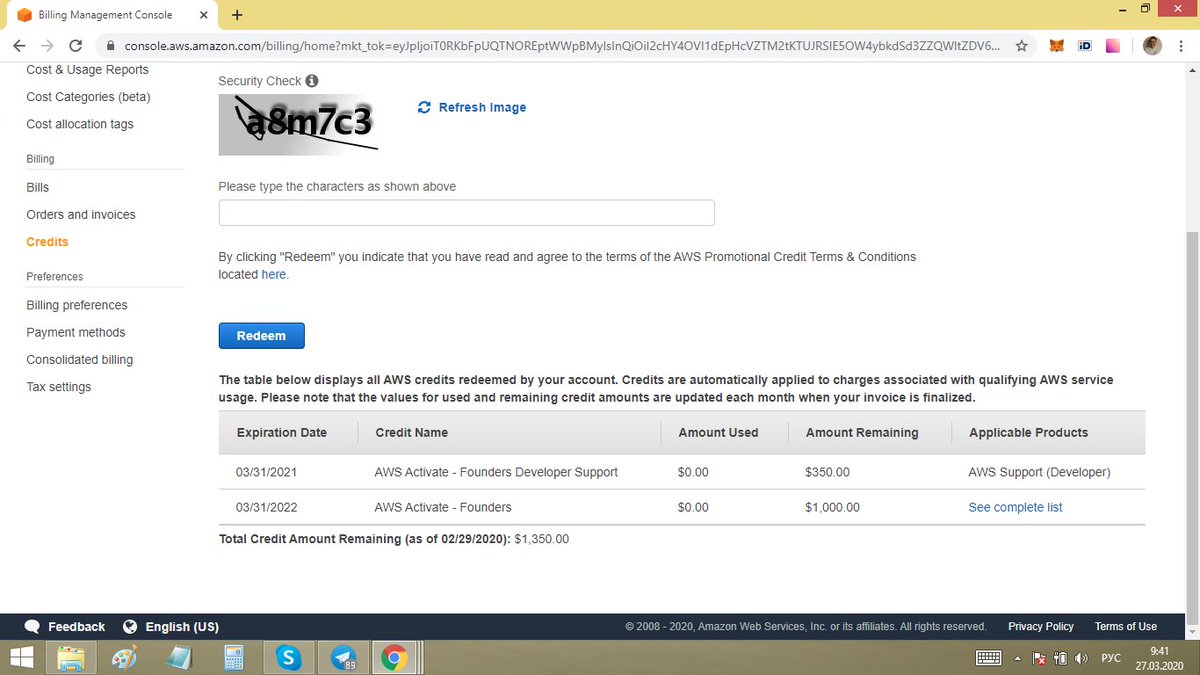This screenshot has width=1200, height=675.
Task: Click the 03/31/2022 expiration date cell
Action: (x=266, y=507)
